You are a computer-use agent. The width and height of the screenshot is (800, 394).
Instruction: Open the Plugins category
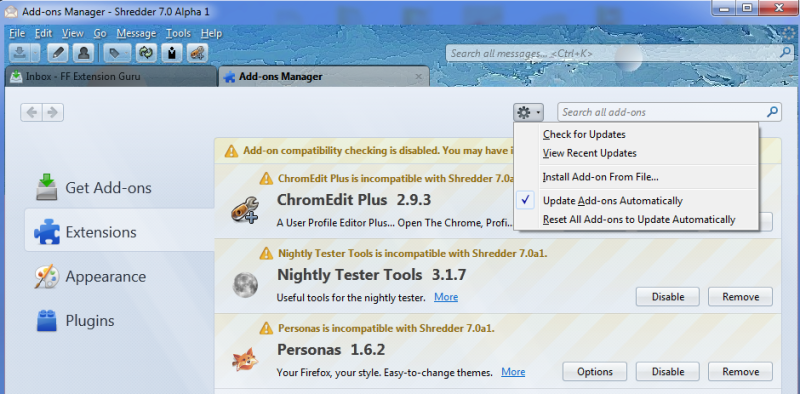pyautogui.click(x=120, y=321)
